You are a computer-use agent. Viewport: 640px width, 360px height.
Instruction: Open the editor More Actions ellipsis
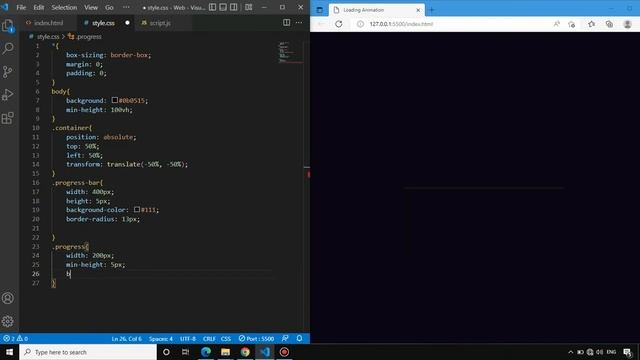tap(299, 23)
